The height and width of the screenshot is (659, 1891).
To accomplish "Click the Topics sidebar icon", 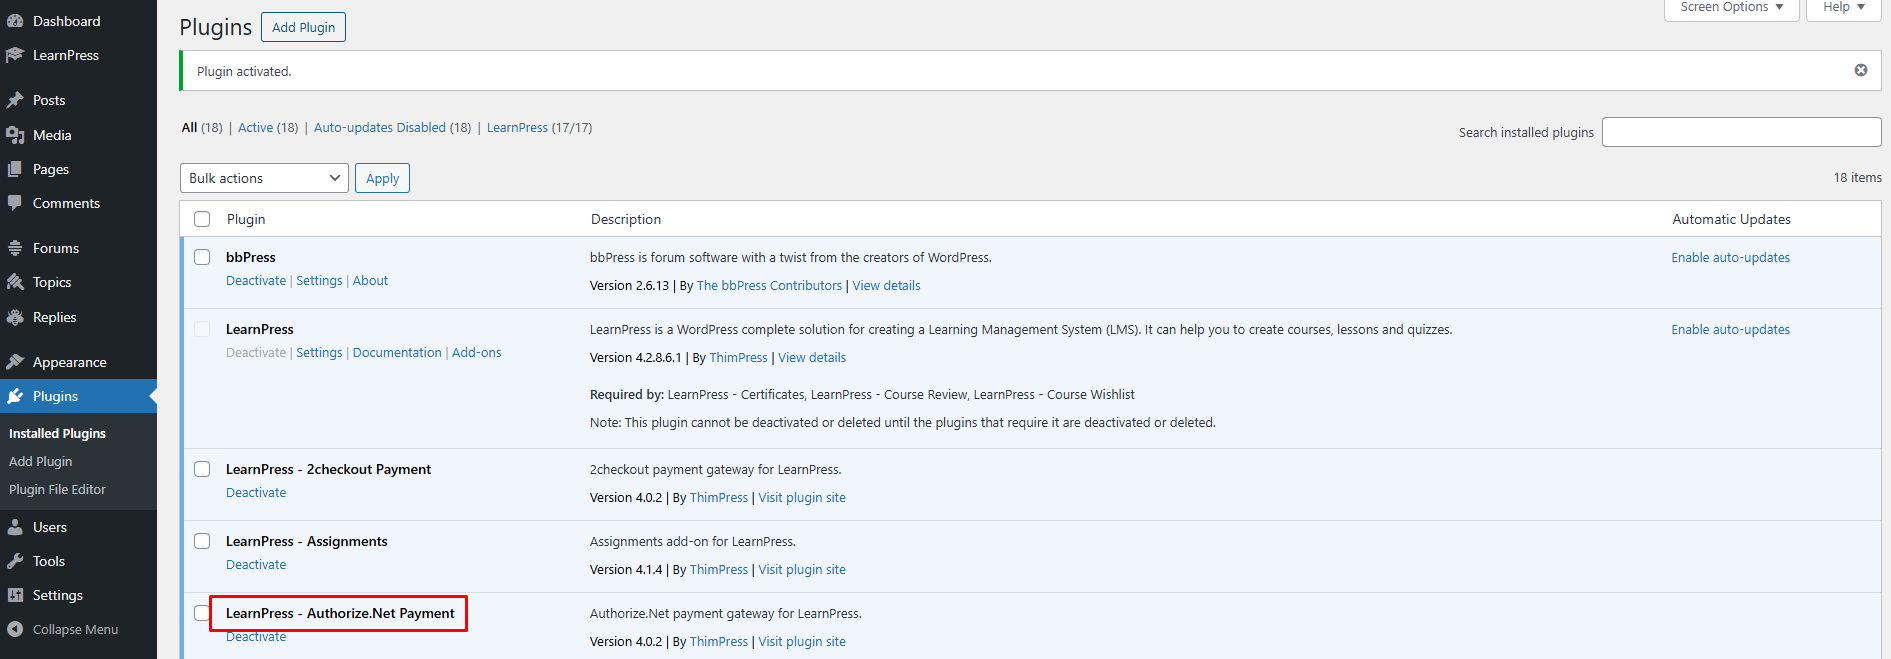I will pos(15,282).
